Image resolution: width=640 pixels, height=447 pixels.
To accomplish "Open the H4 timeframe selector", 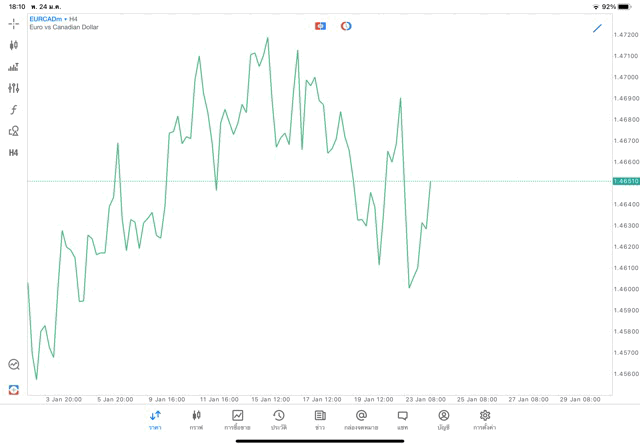I will coord(13,153).
